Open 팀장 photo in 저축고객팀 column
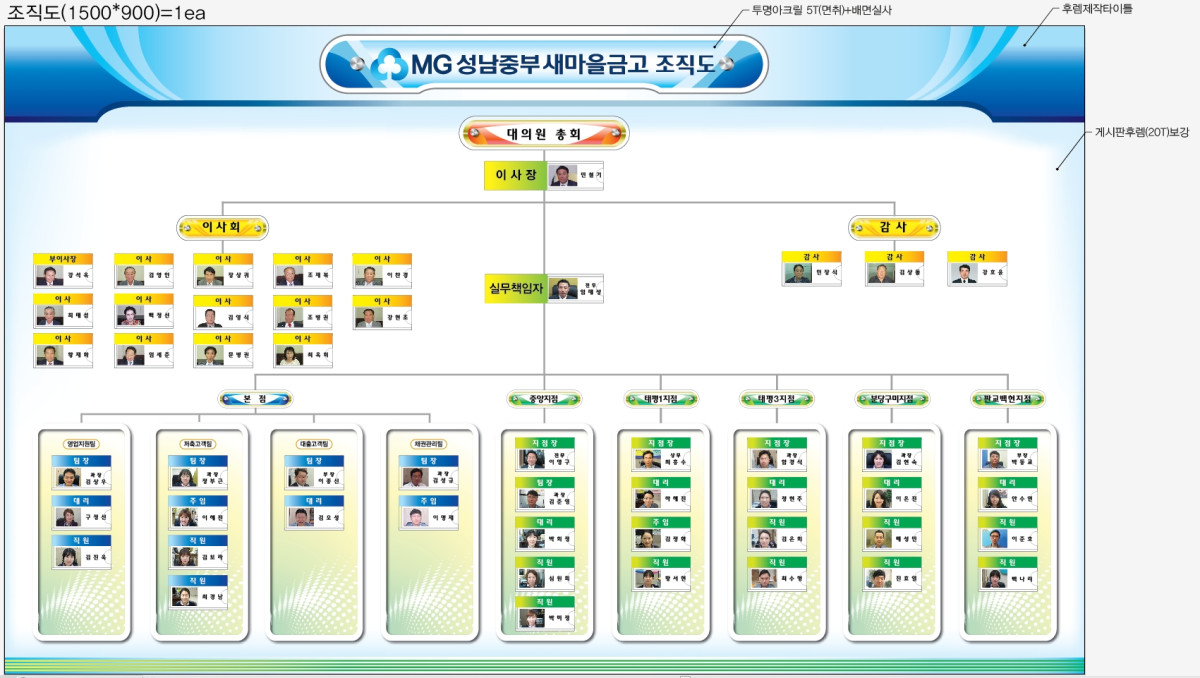1200x678 pixels. [183, 478]
